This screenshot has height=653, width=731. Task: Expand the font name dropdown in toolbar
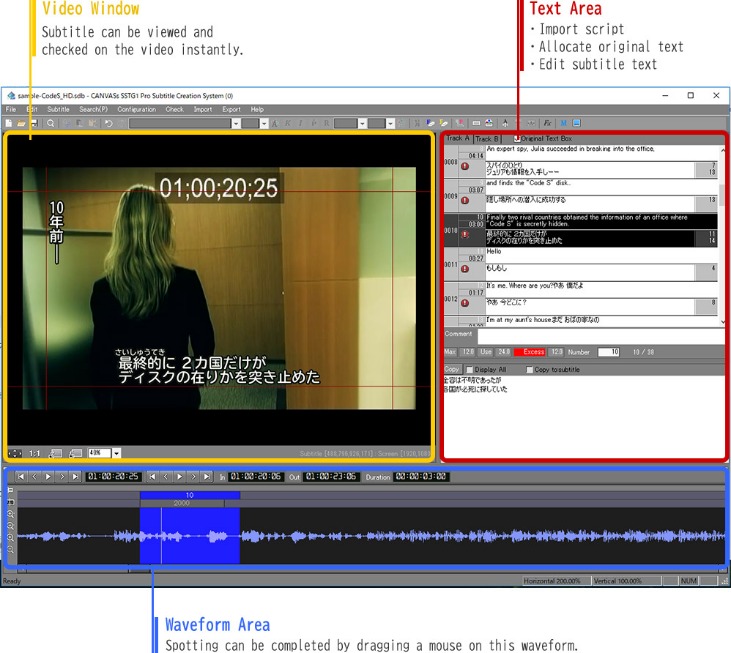pos(236,123)
